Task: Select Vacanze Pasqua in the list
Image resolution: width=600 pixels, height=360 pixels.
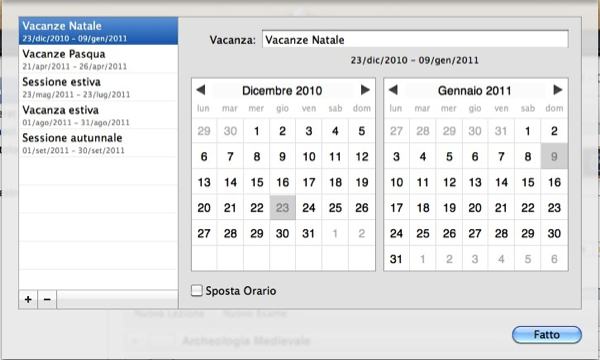Action: pyautogui.click(x=98, y=59)
